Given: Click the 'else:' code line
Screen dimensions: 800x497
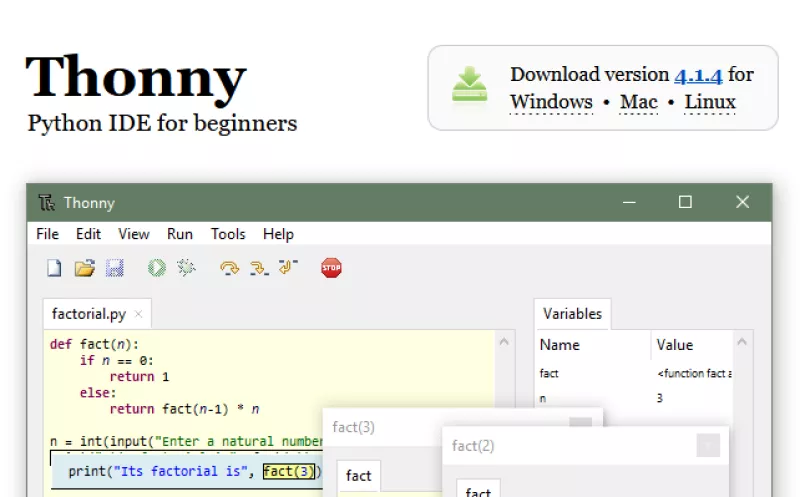Looking at the screenshot, I should coord(98,393).
